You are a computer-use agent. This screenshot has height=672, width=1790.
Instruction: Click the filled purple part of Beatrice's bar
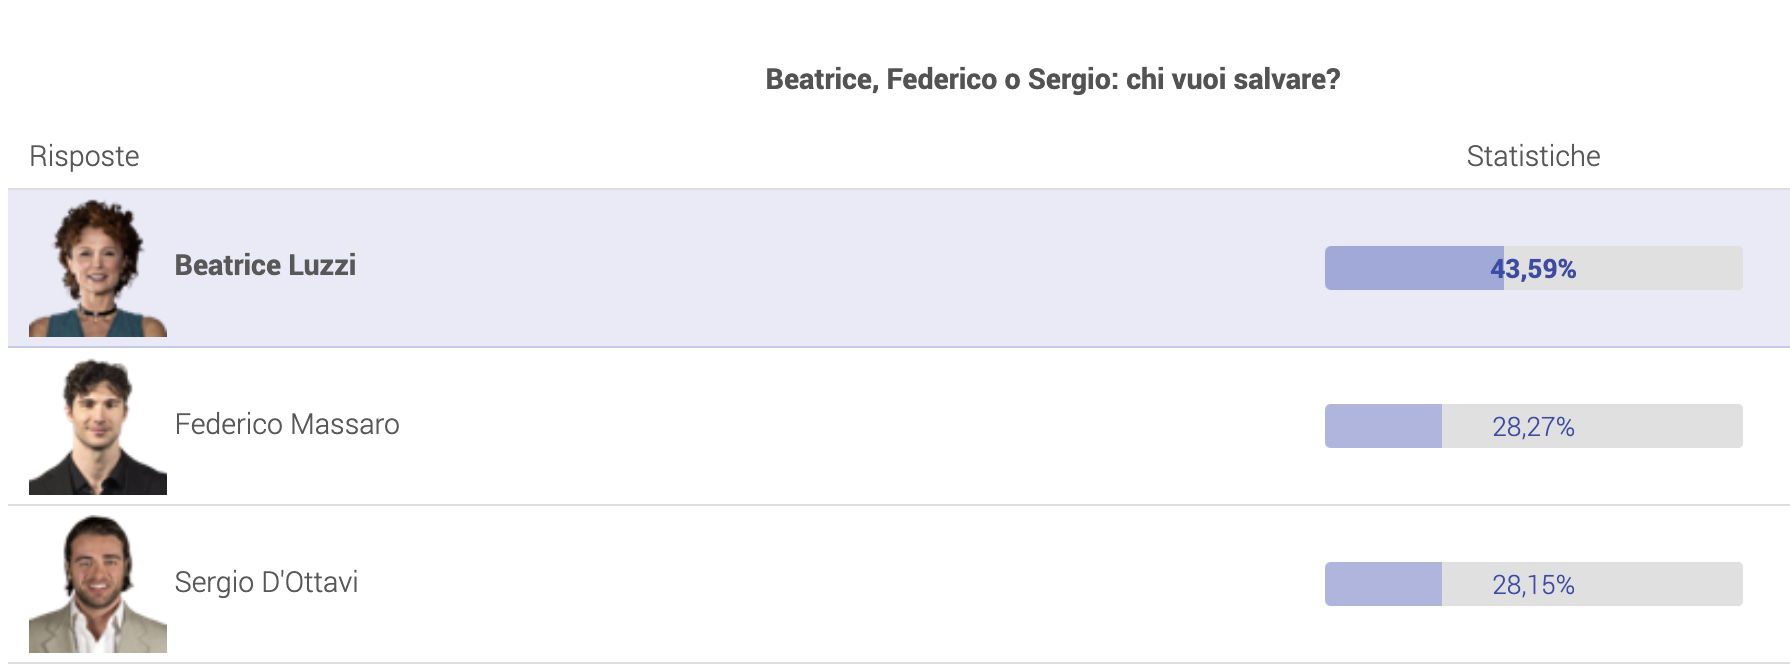click(x=1407, y=268)
